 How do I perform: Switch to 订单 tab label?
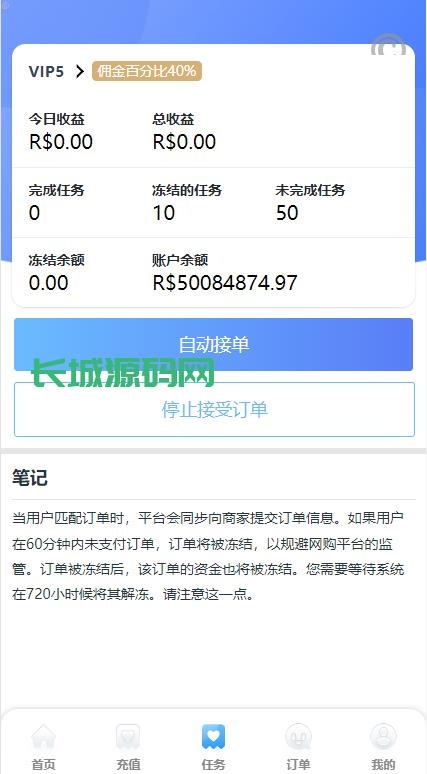click(299, 765)
